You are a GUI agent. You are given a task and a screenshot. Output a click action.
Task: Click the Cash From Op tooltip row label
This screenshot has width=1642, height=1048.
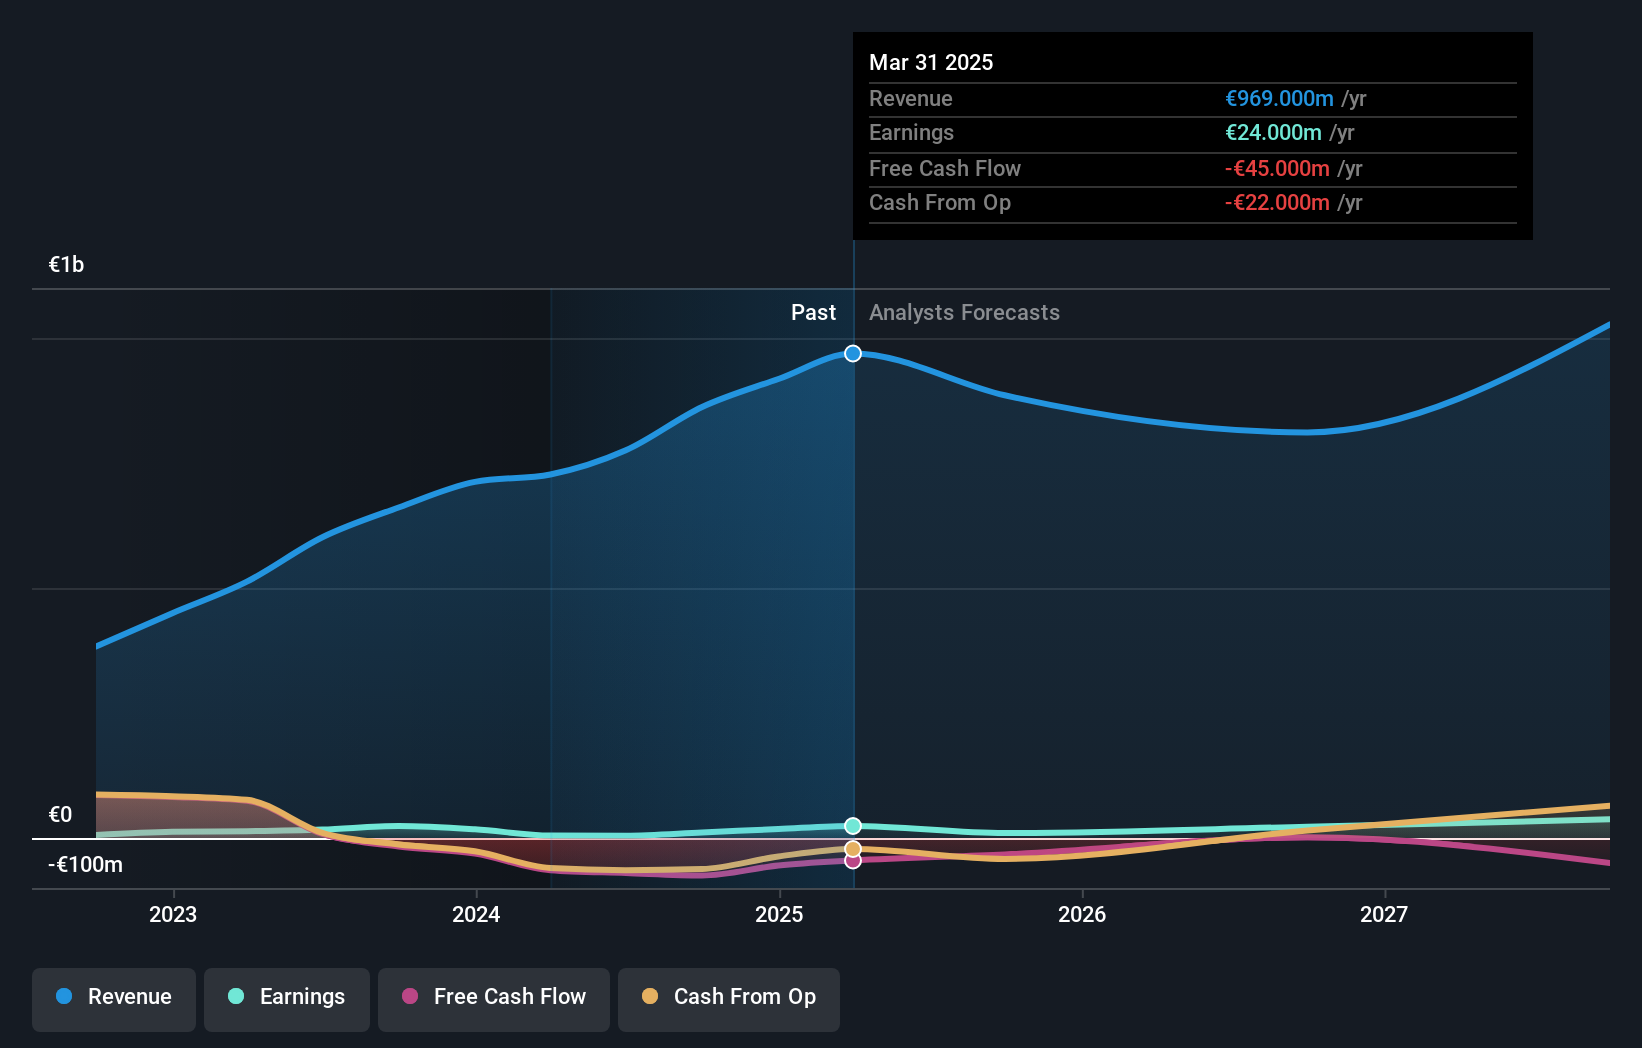[x=940, y=202]
